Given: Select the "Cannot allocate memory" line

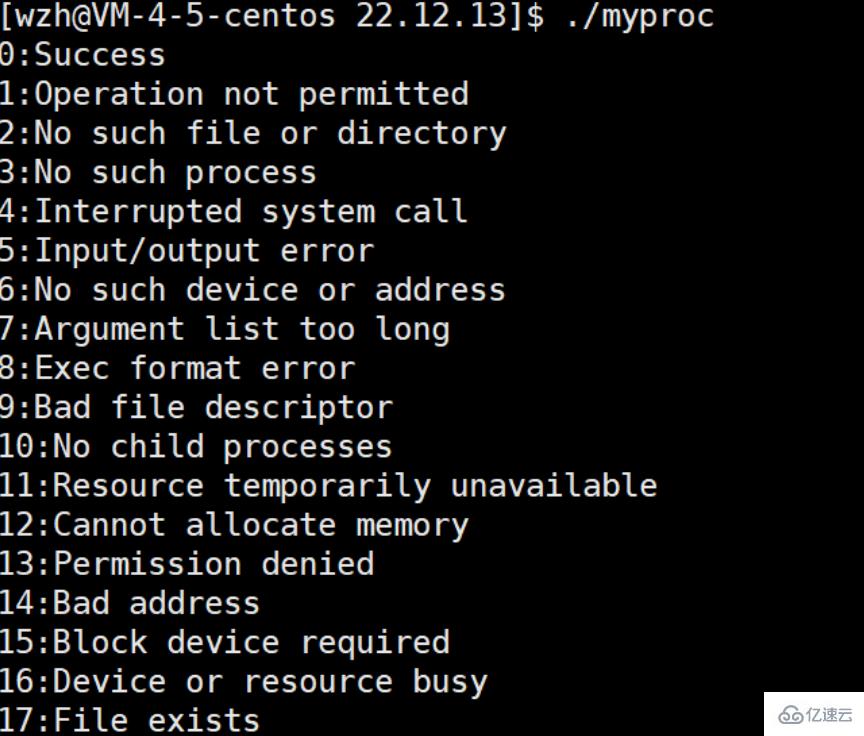Looking at the screenshot, I should pos(234,524).
